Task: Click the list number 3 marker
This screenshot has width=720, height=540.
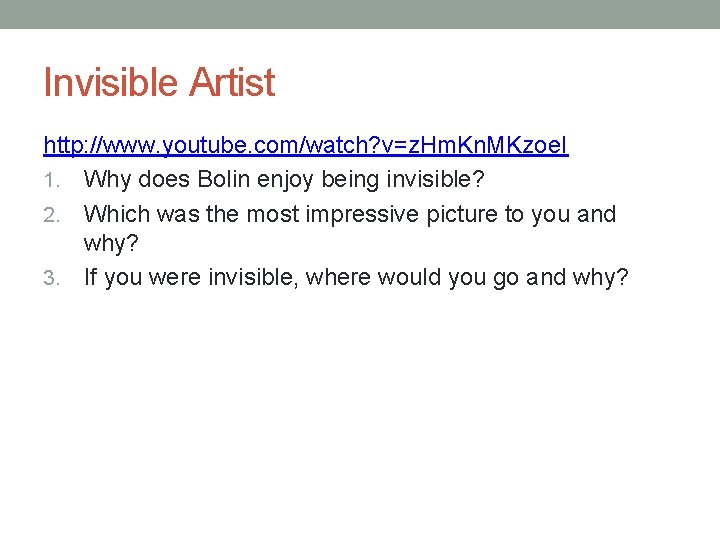Action: pos(51,278)
